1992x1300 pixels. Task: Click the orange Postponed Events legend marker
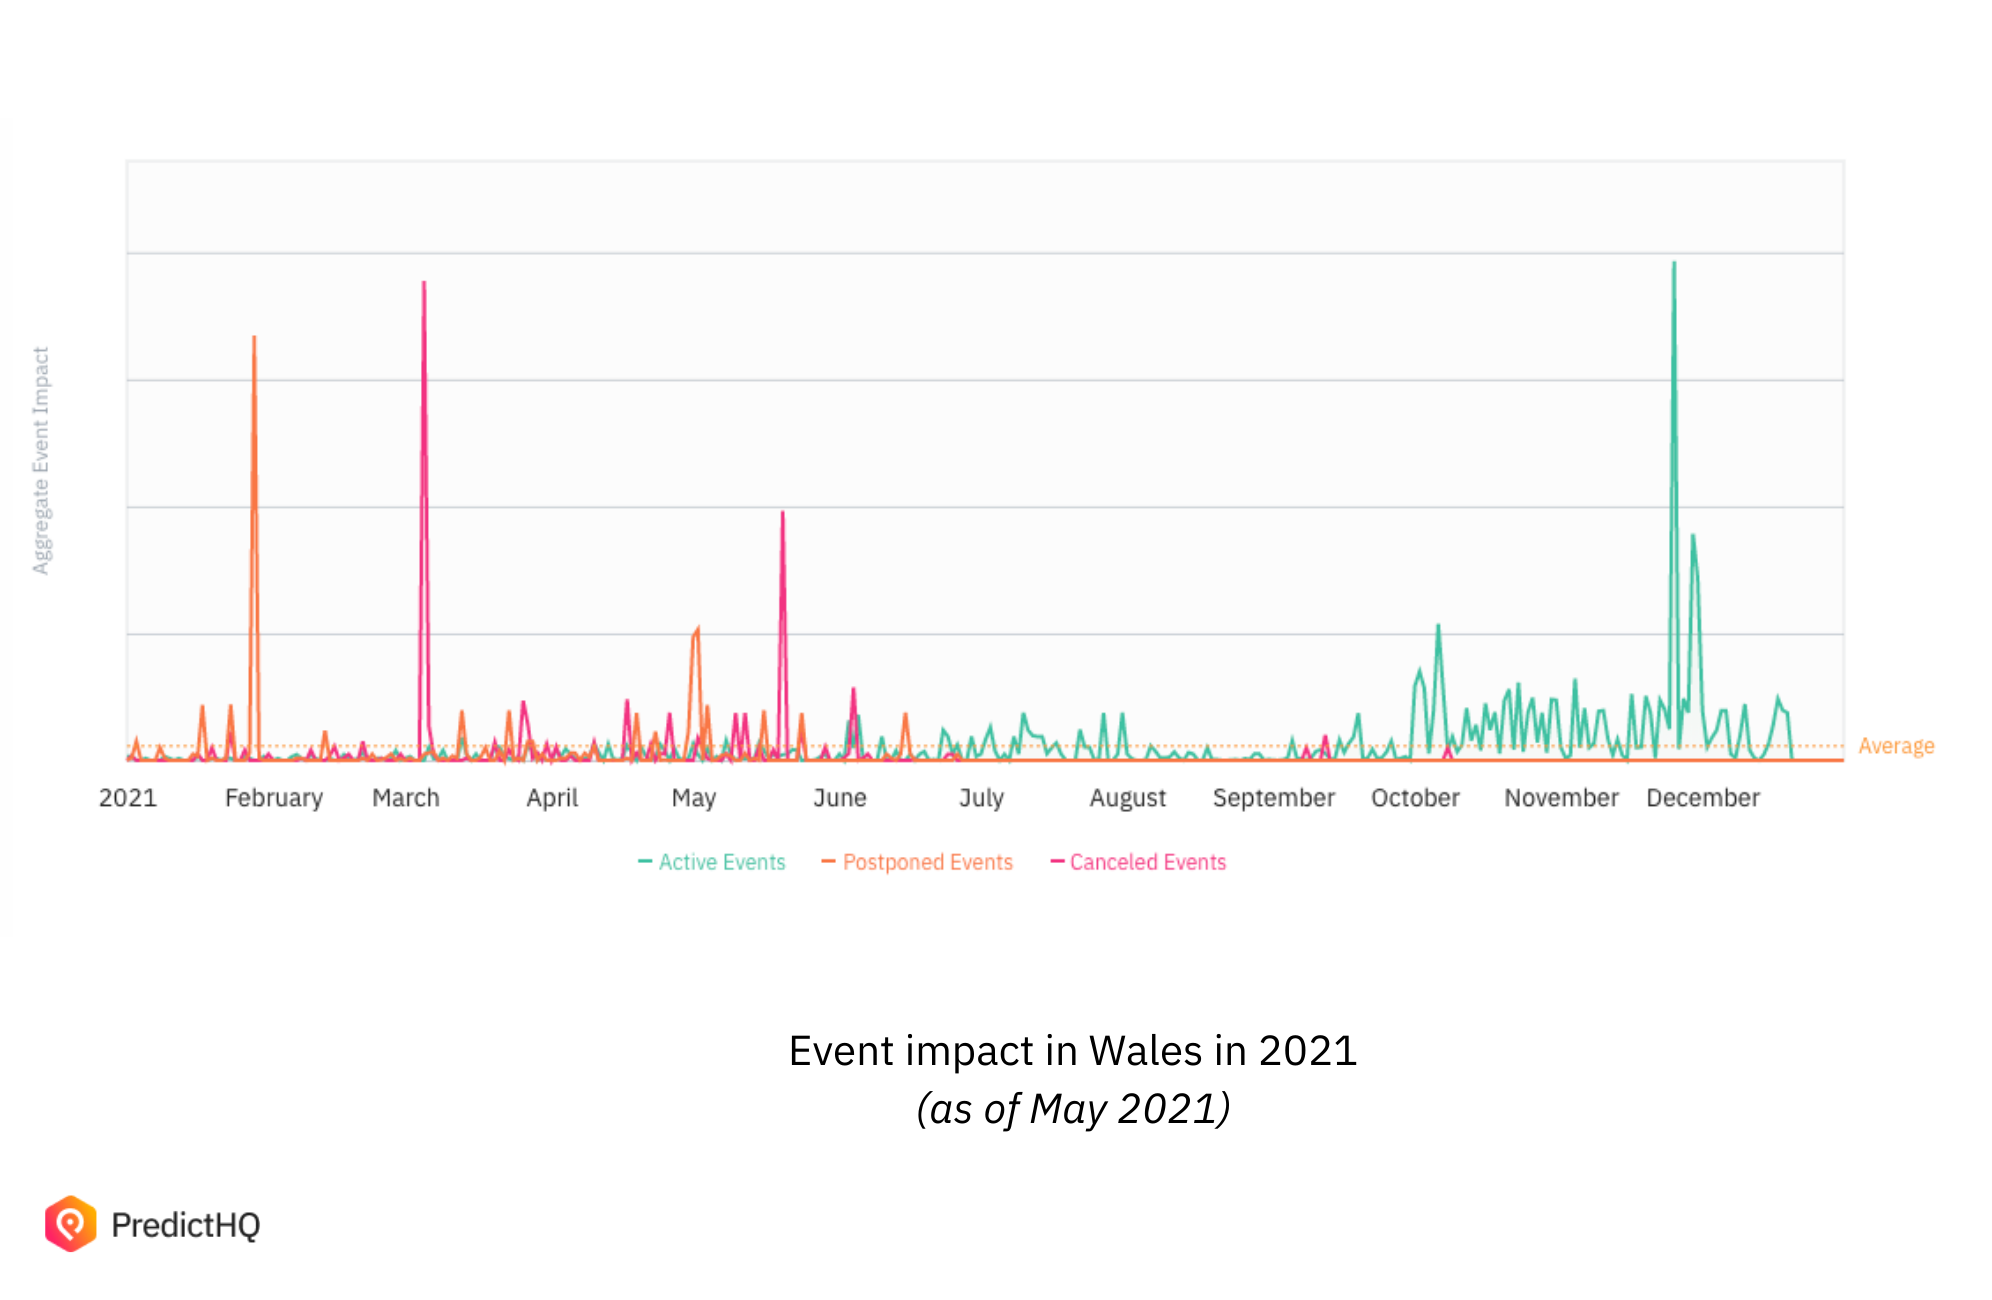coord(828,861)
